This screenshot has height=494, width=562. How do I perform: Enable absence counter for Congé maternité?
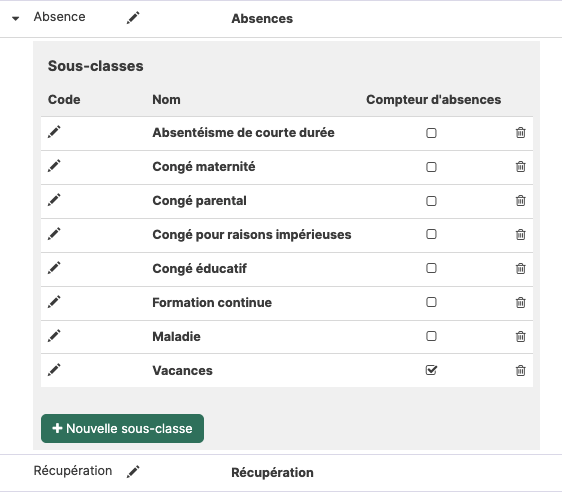pos(431,167)
